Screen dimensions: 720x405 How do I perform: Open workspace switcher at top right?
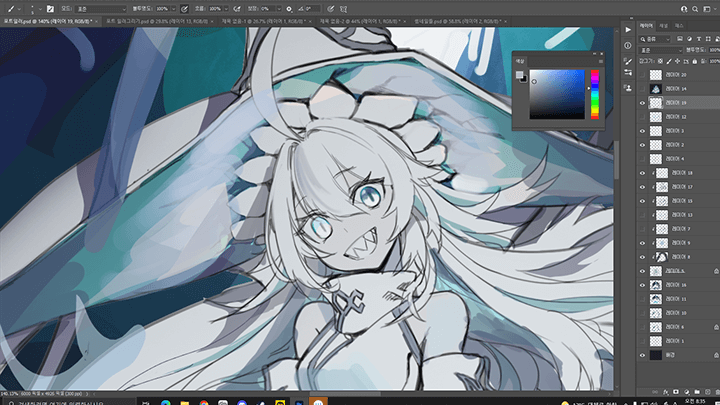(x=707, y=9)
